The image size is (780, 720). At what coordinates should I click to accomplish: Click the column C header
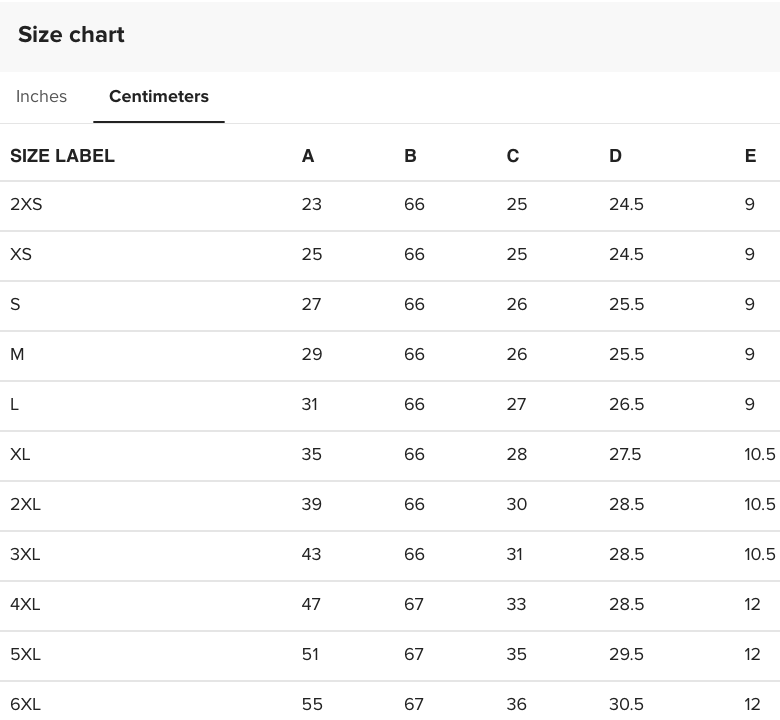click(x=513, y=156)
